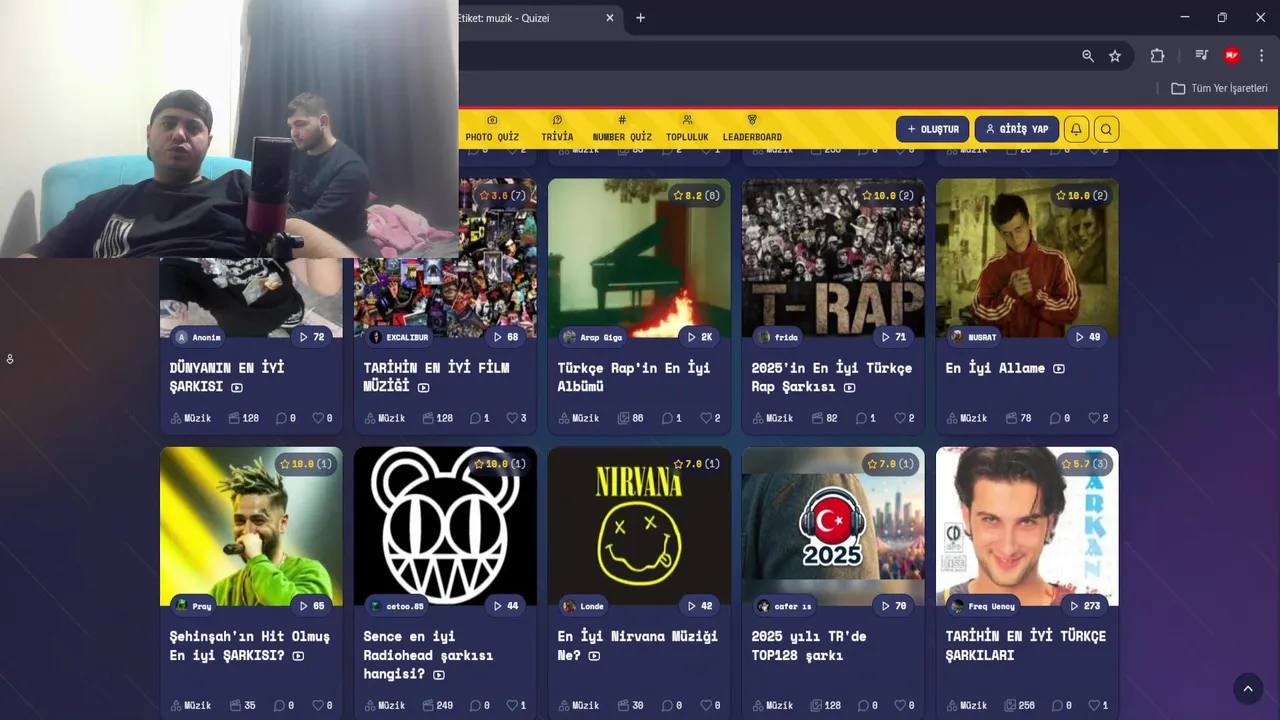
Task: Open Şehinşah'ın Hit Olmuş En iyi ŞARKISI title
Action: tap(249, 645)
